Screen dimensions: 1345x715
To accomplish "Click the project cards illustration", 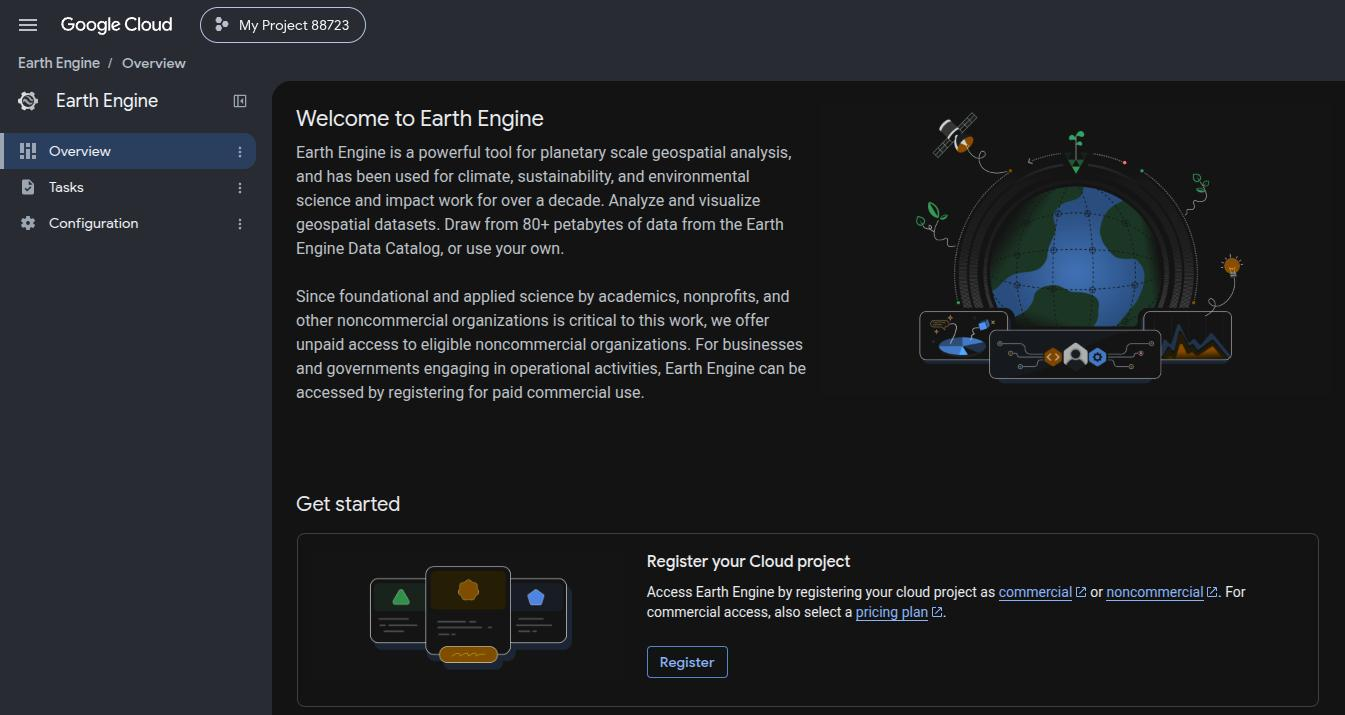I will [x=470, y=617].
